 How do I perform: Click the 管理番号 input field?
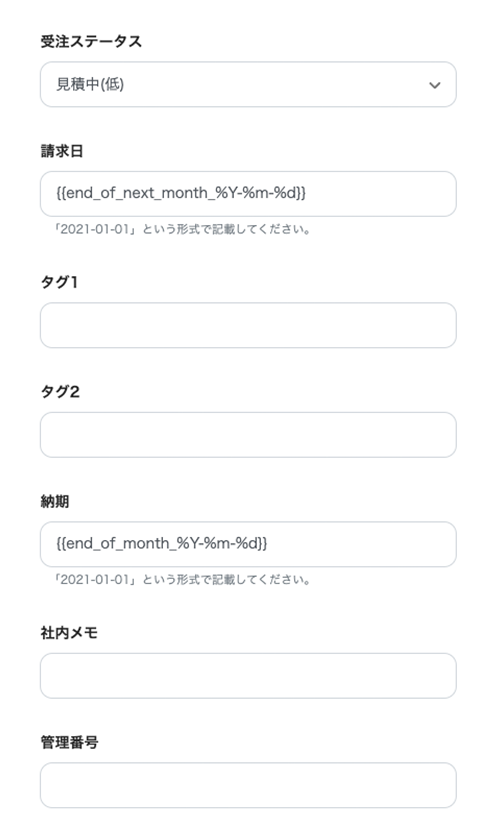(x=248, y=785)
